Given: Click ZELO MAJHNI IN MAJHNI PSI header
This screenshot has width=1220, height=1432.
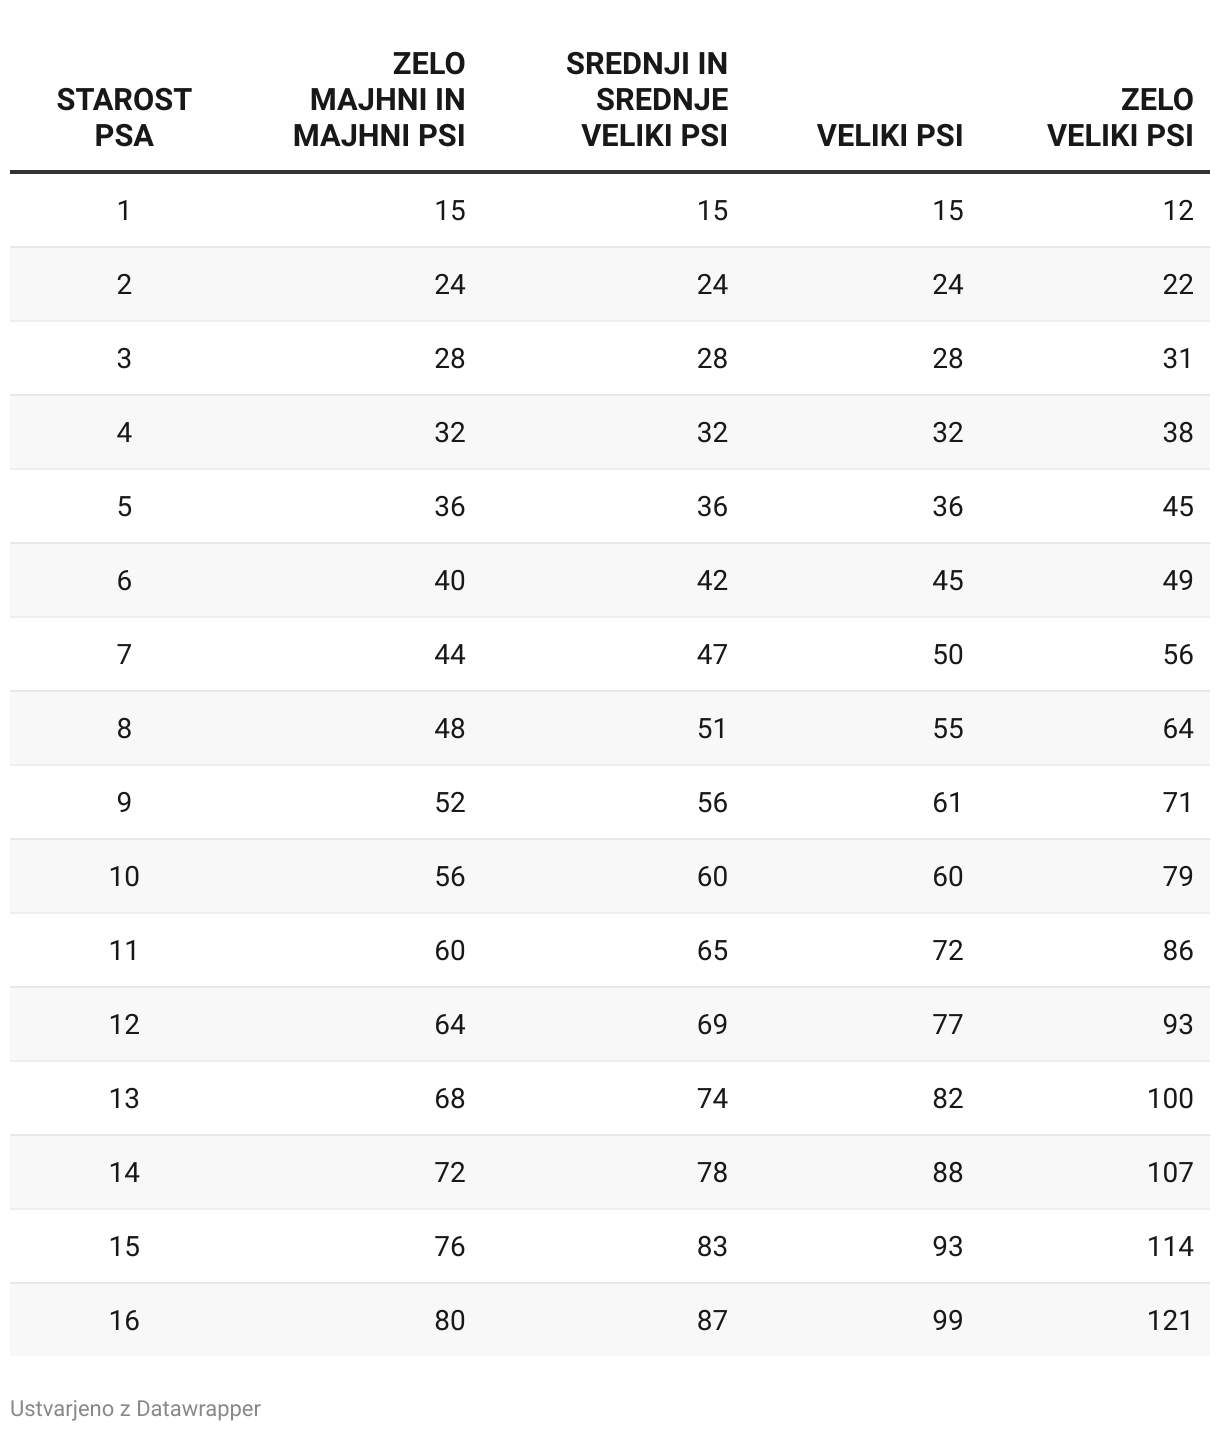Looking at the screenshot, I should 379,99.
